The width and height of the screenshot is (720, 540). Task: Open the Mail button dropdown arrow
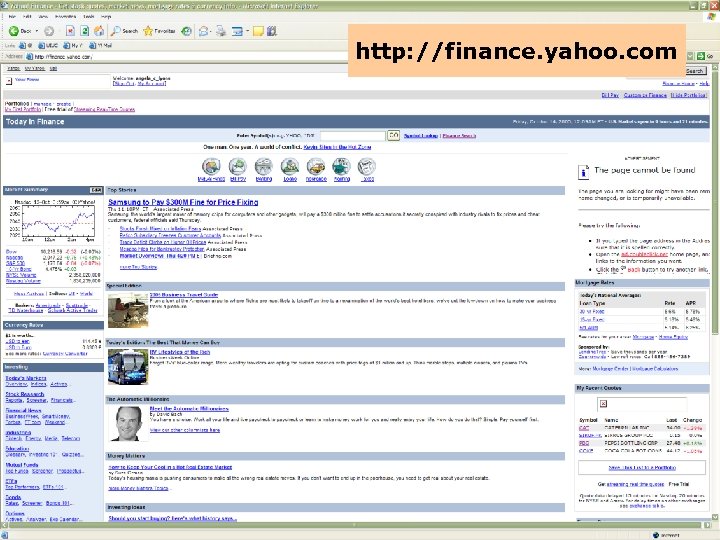[x=211, y=31]
